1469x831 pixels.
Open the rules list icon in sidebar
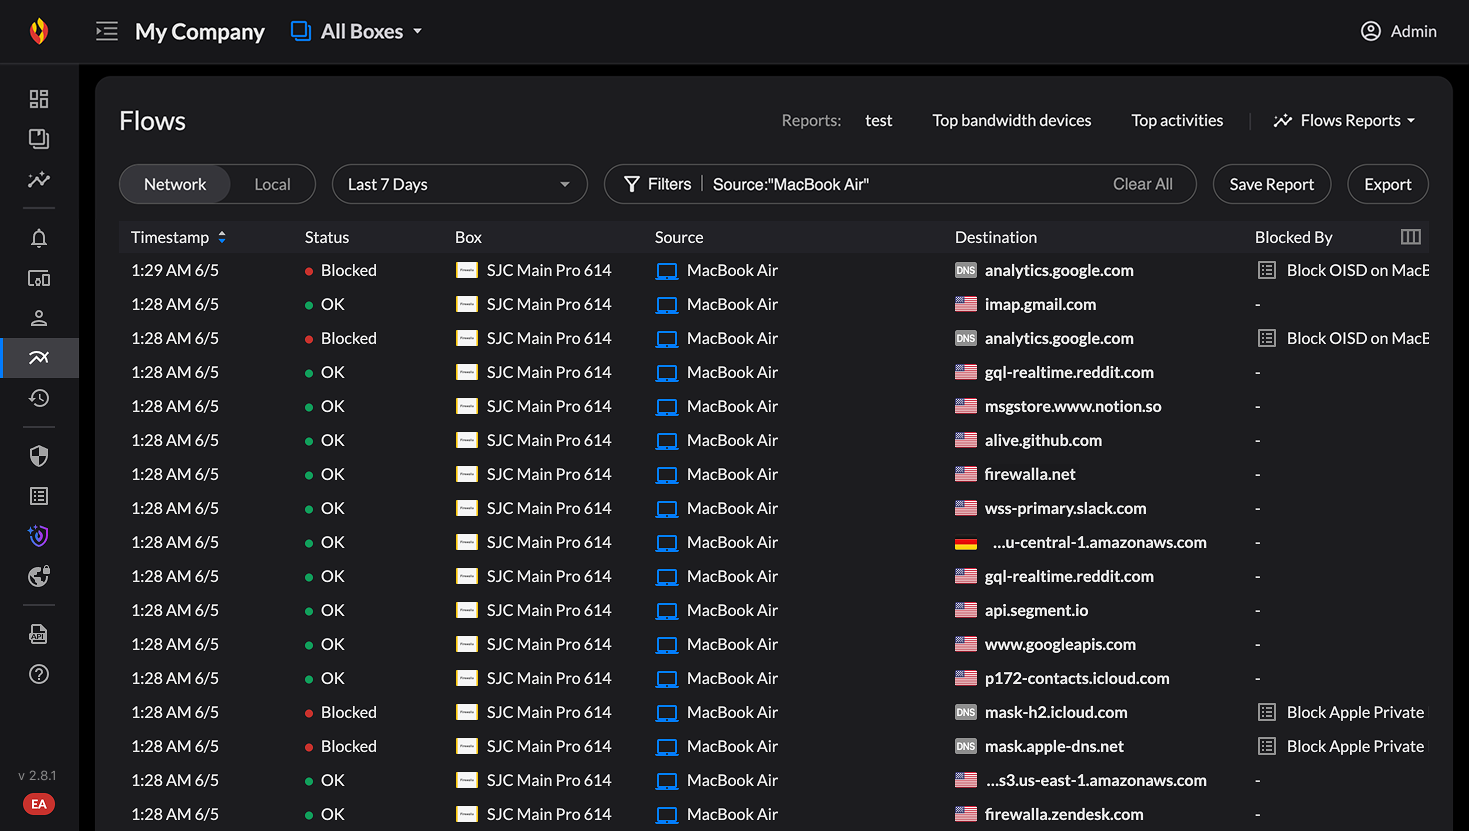coord(39,496)
